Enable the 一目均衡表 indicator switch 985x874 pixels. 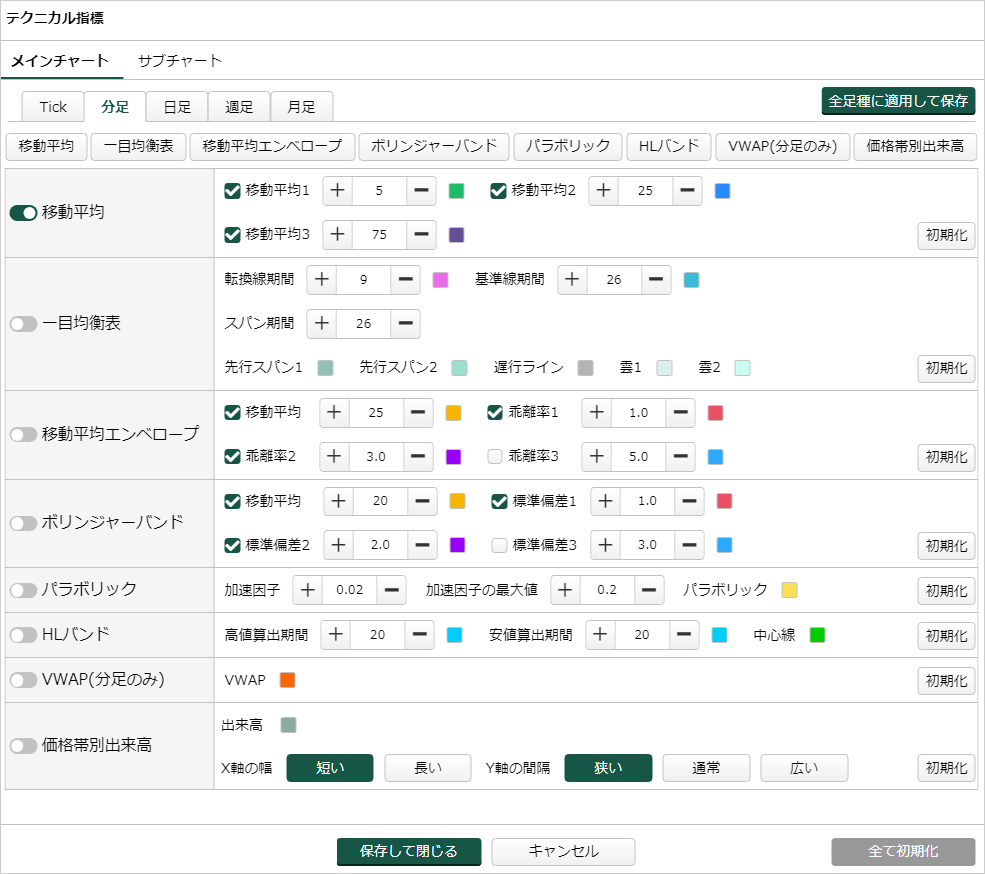click(x=23, y=324)
